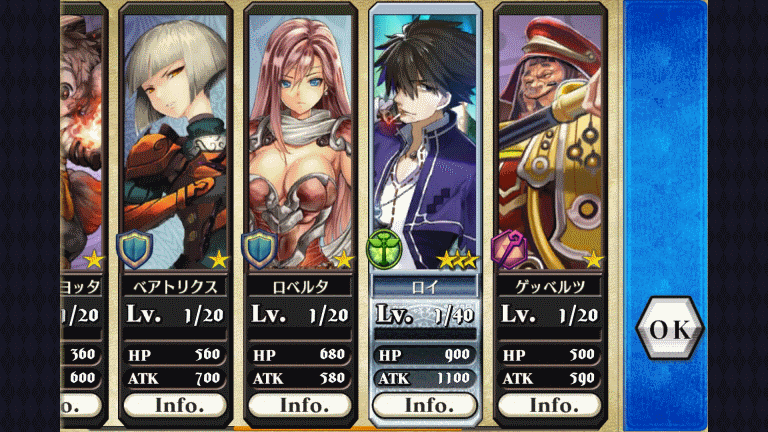
Task: Select the pink-haired ロベルタ portrait
Action: pos(300,142)
